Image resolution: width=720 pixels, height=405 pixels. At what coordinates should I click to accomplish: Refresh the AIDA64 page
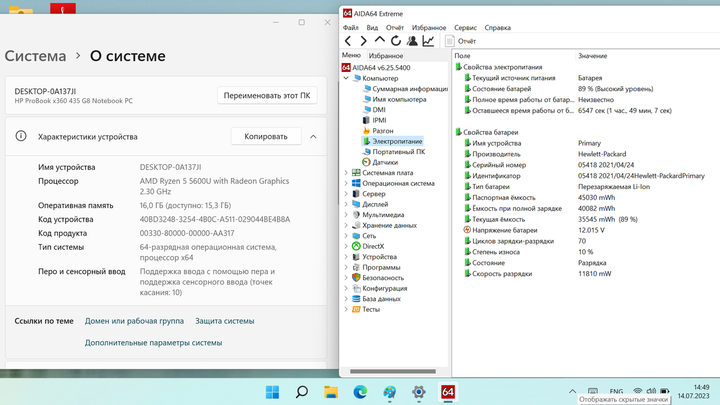(395, 41)
